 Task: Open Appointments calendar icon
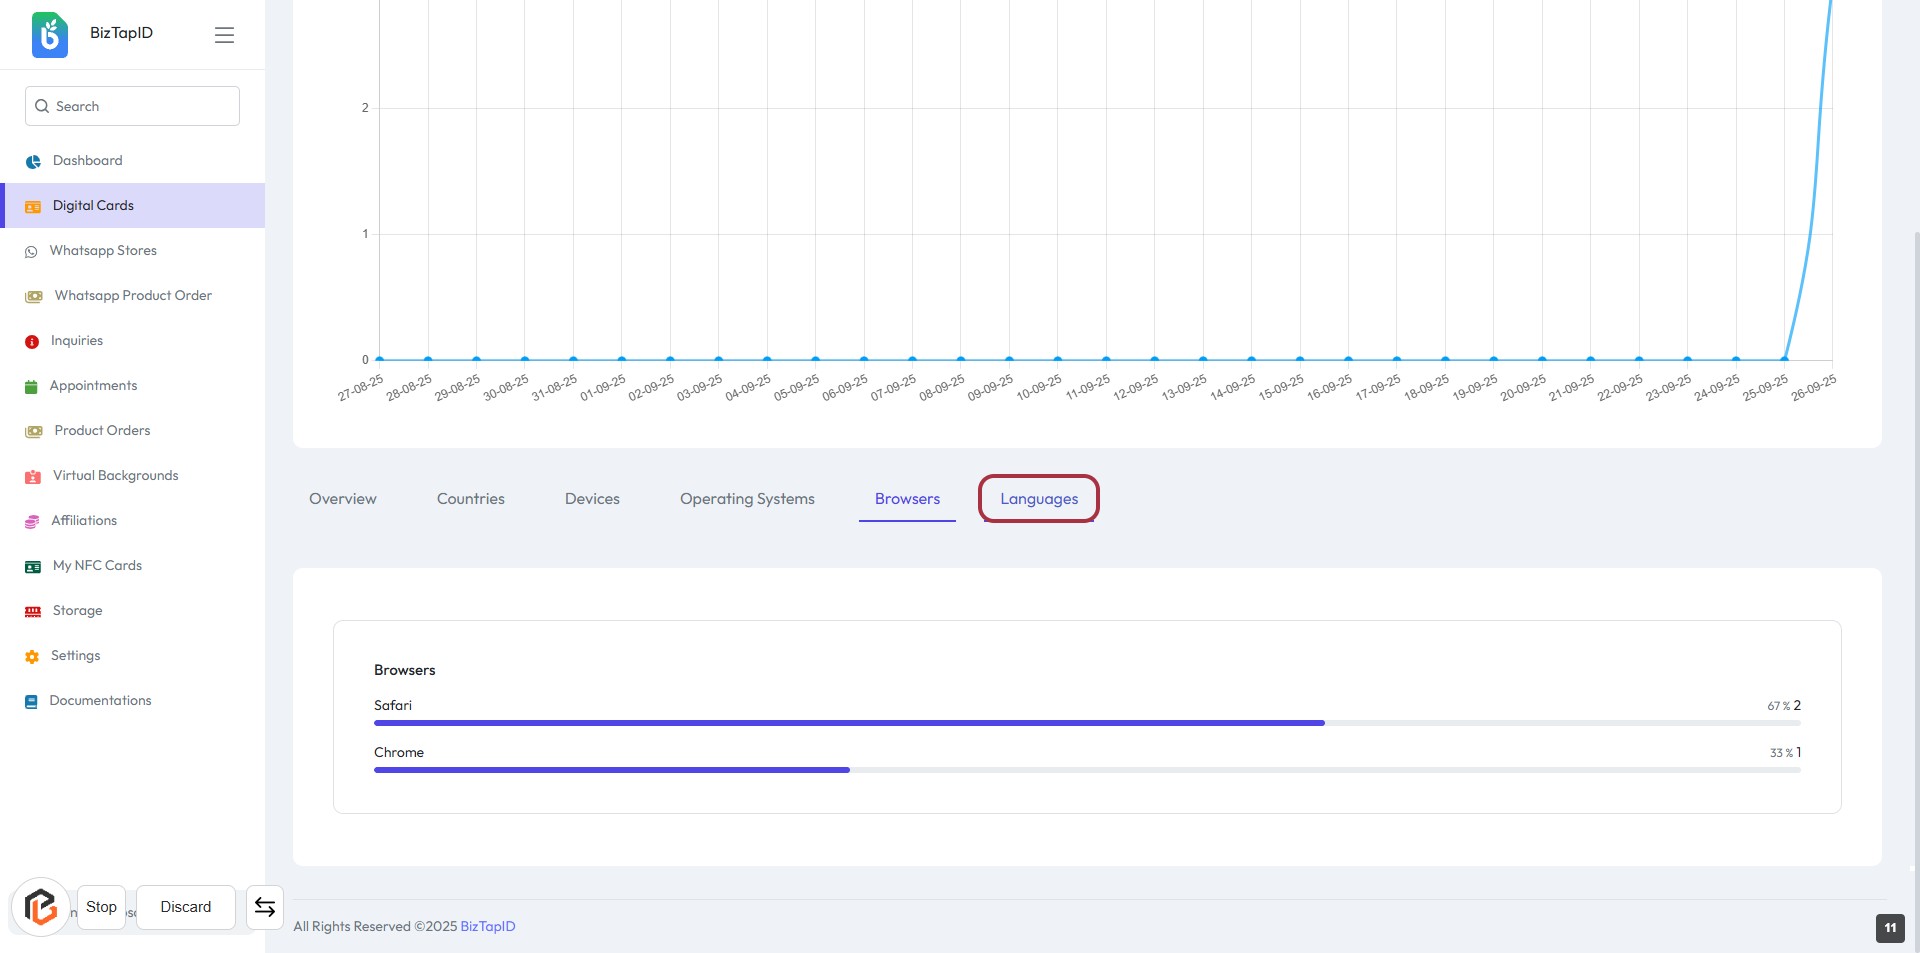[31, 387]
